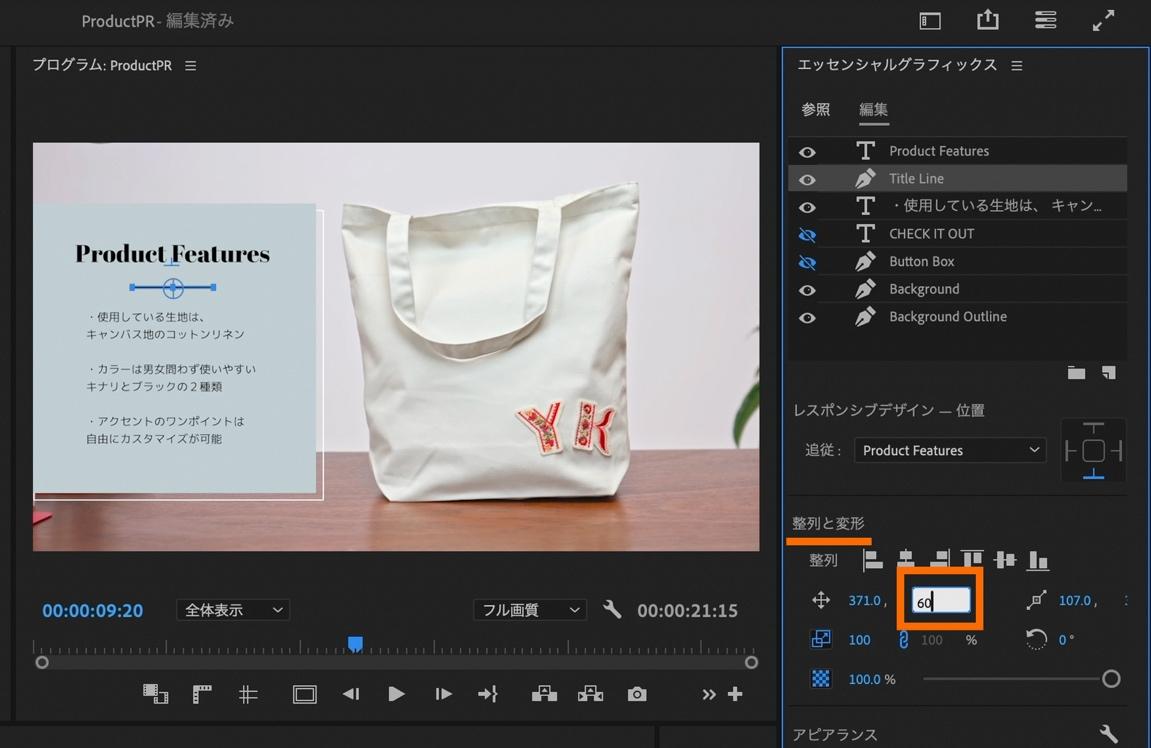
Task: Open the 追従 Product Features dropdown
Action: [x=949, y=450]
